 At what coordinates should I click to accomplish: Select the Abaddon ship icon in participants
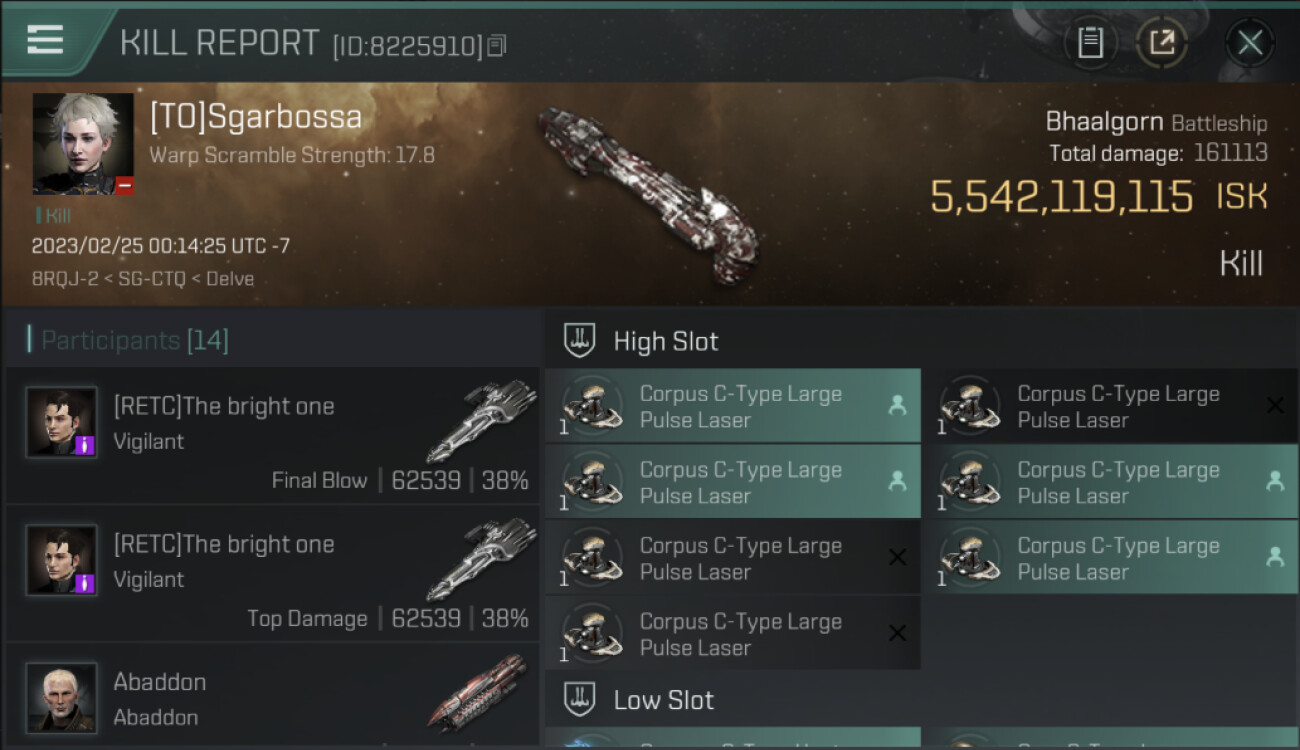(x=478, y=693)
